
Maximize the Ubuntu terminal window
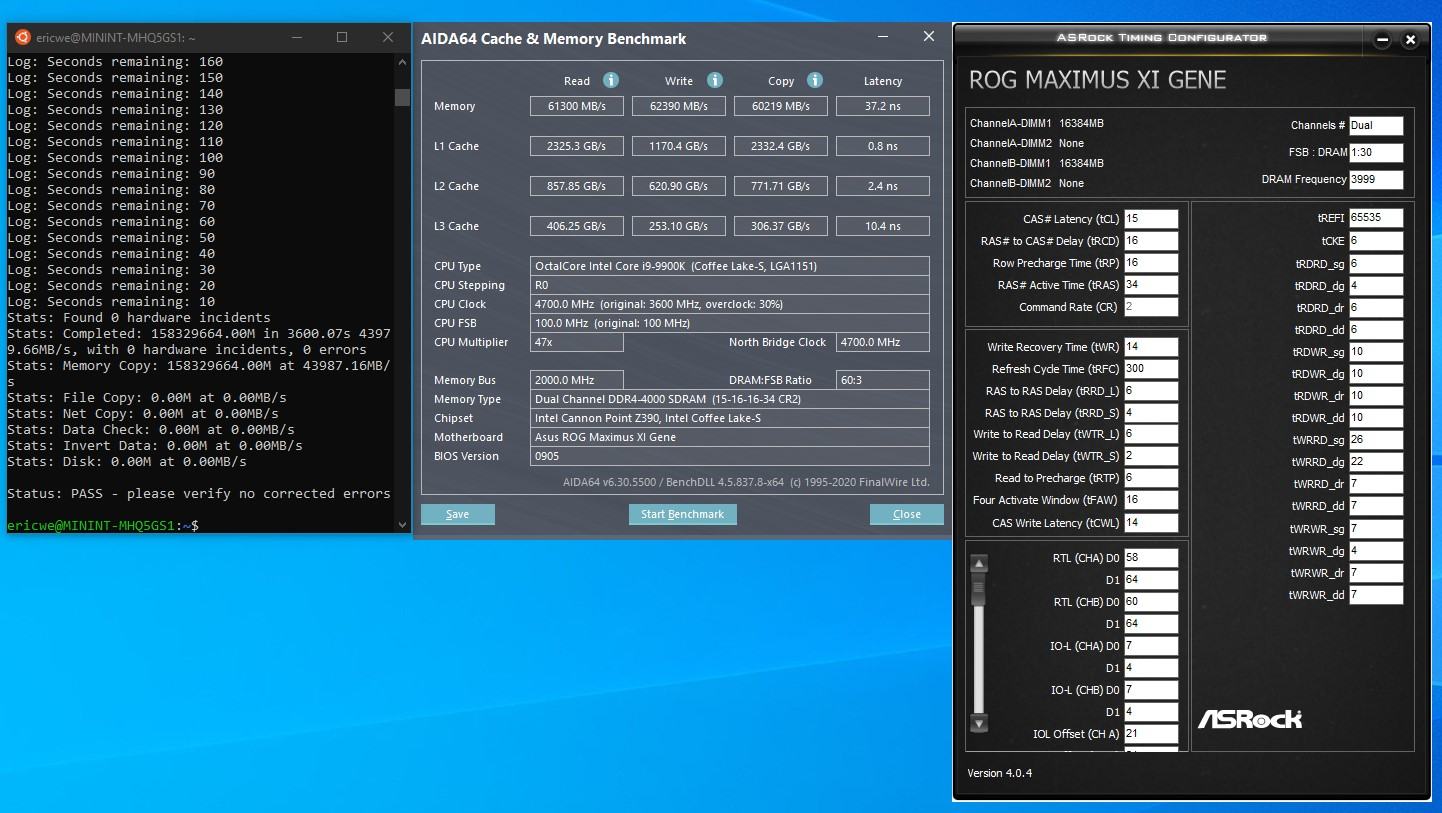pyautogui.click(x=342, y=37)
